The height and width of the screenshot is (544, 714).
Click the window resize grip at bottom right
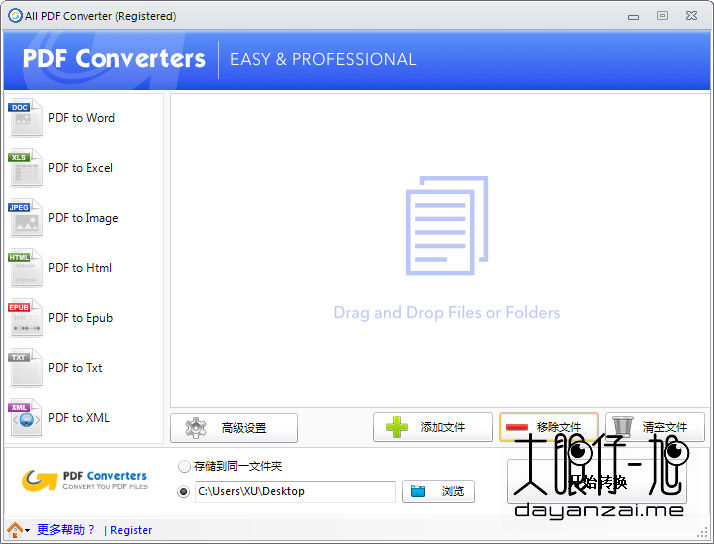pos(704,533)
